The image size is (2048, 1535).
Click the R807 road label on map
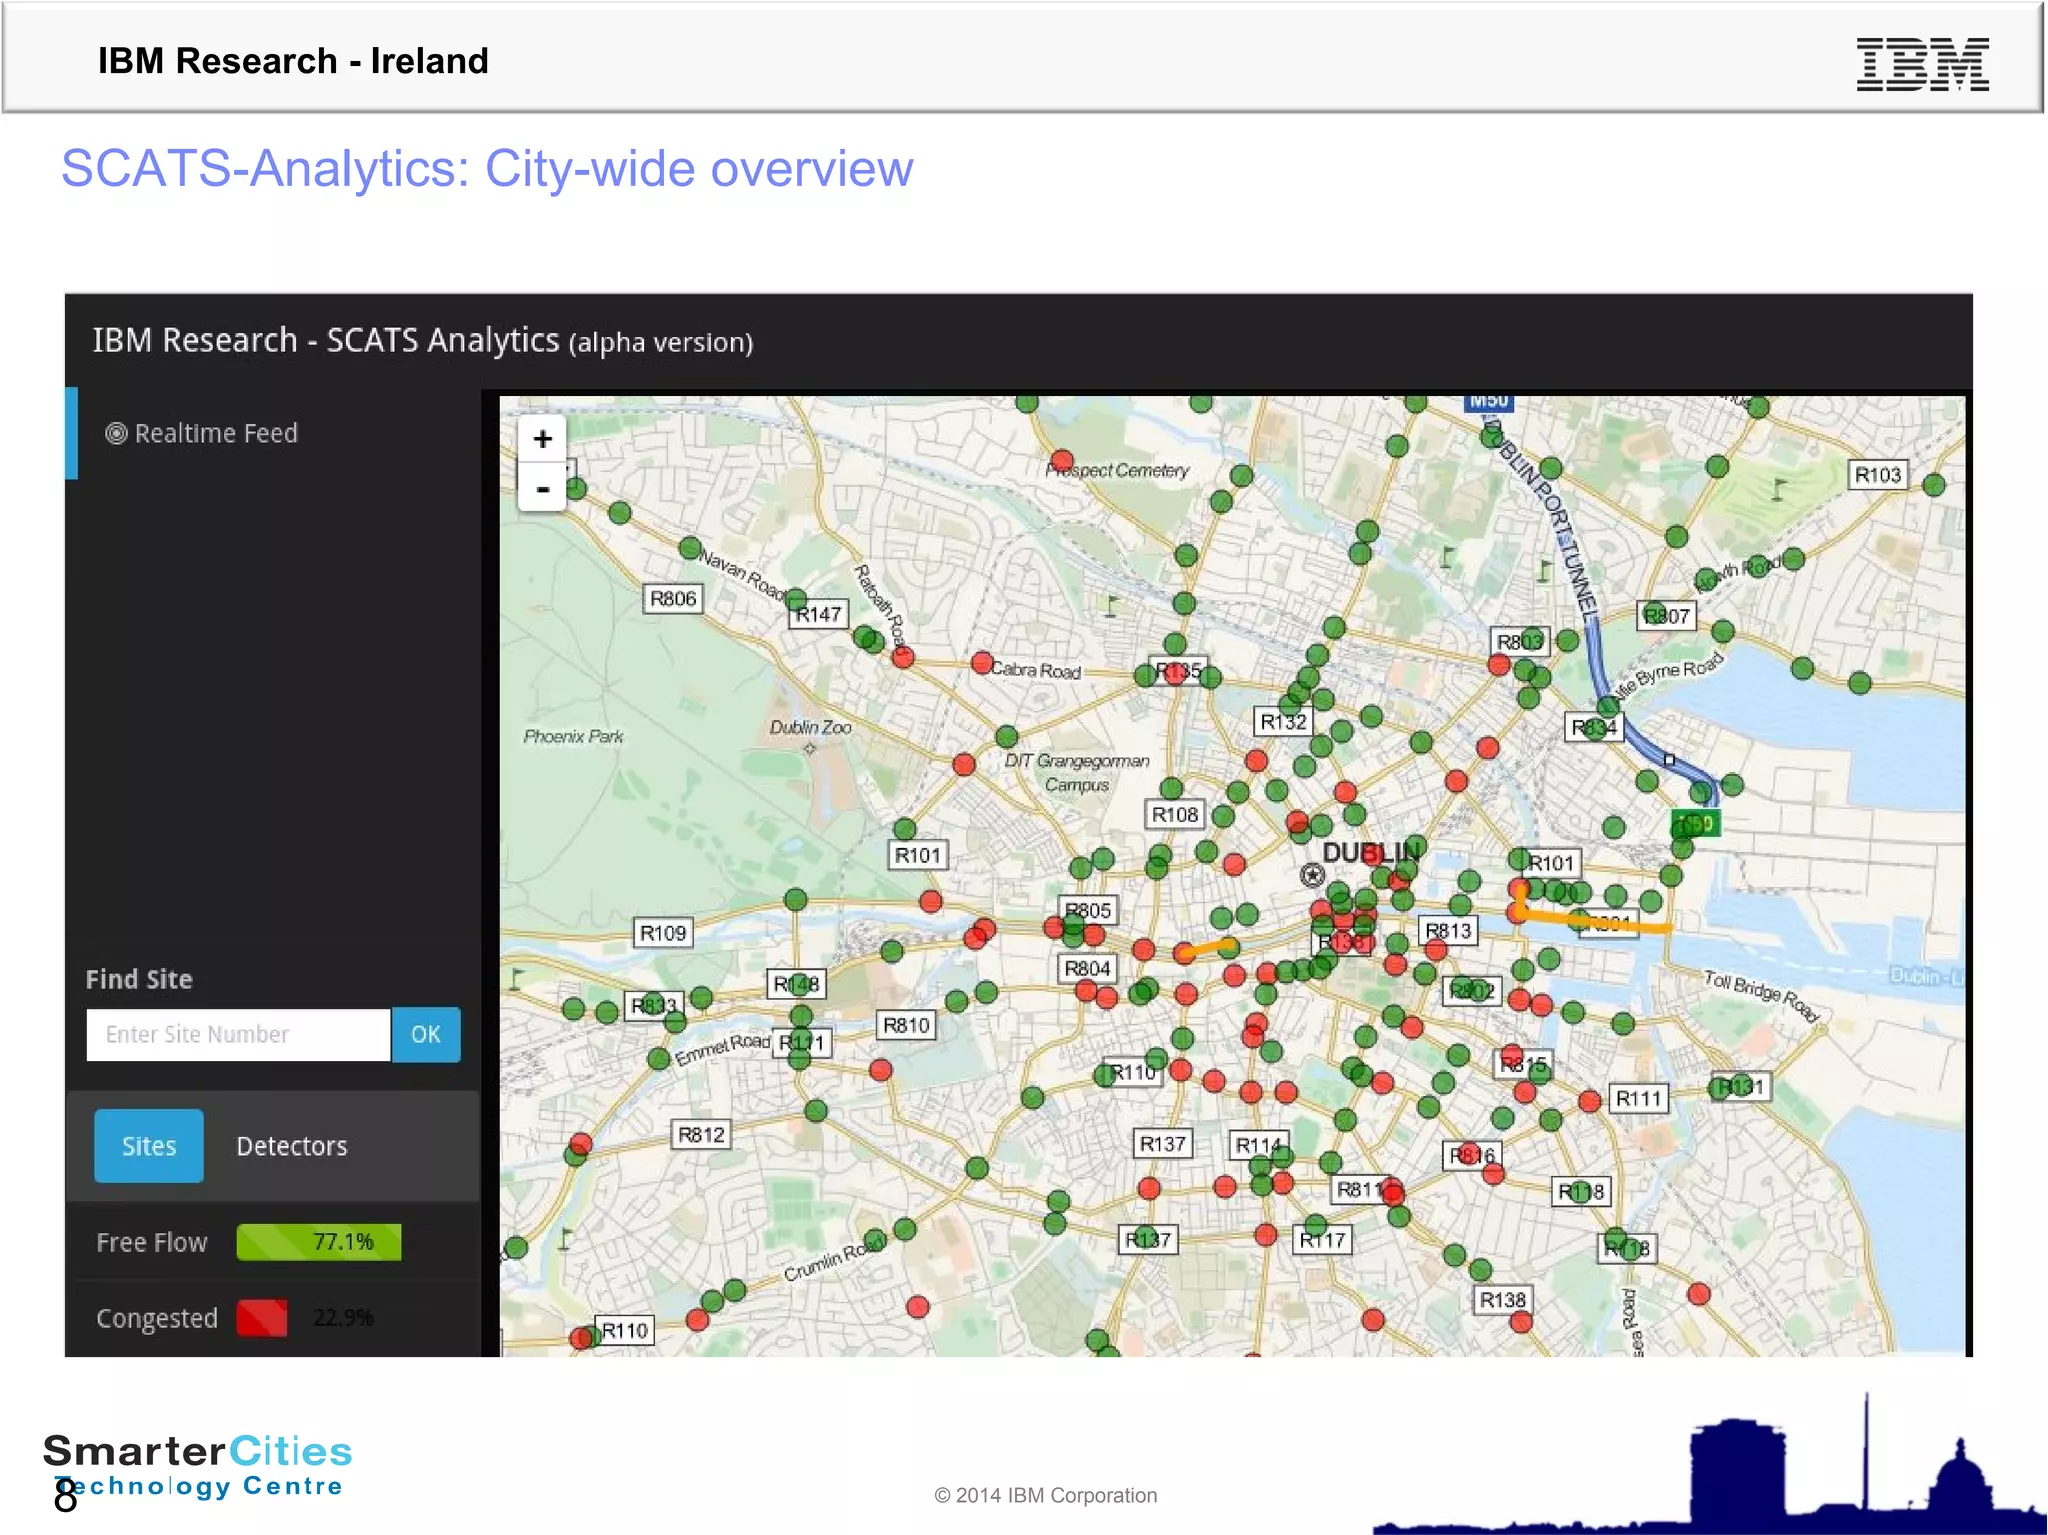(1667, 616)
